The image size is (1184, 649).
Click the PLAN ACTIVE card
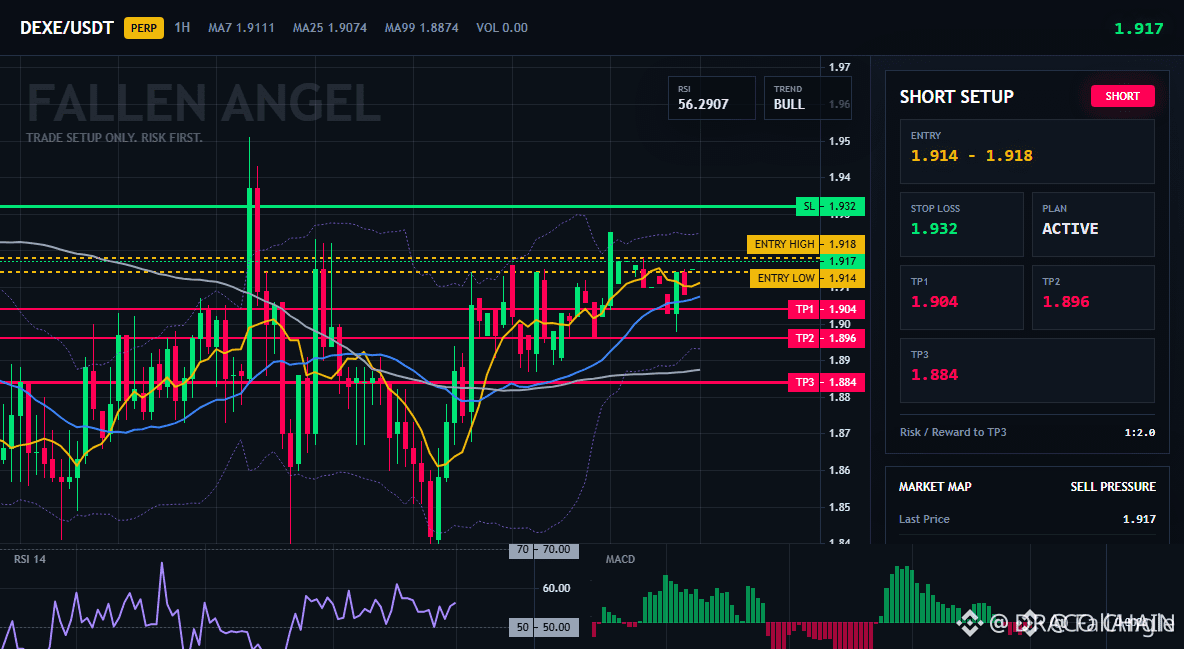click(1093, 224)
